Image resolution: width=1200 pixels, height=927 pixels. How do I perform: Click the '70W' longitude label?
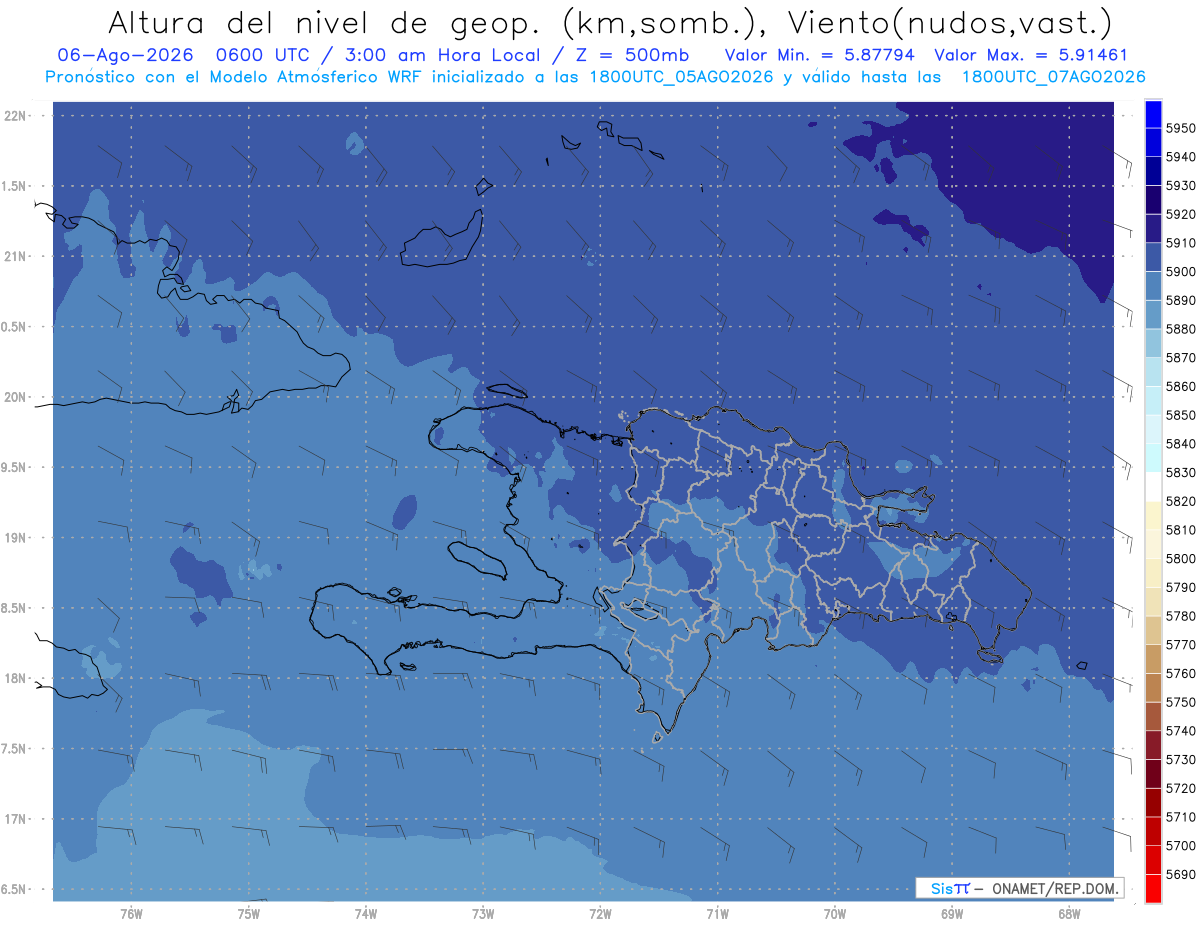(x=835, y=914)
